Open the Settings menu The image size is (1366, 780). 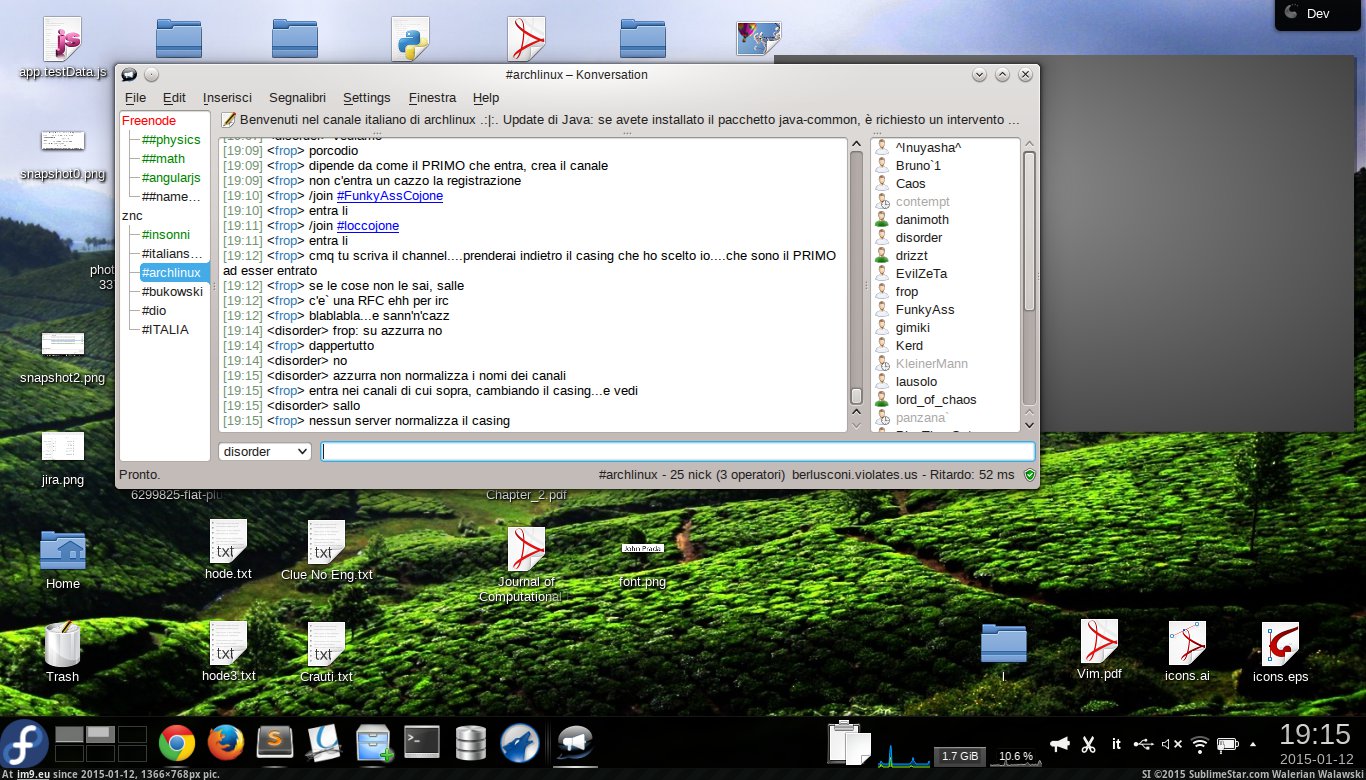(366, 97)
